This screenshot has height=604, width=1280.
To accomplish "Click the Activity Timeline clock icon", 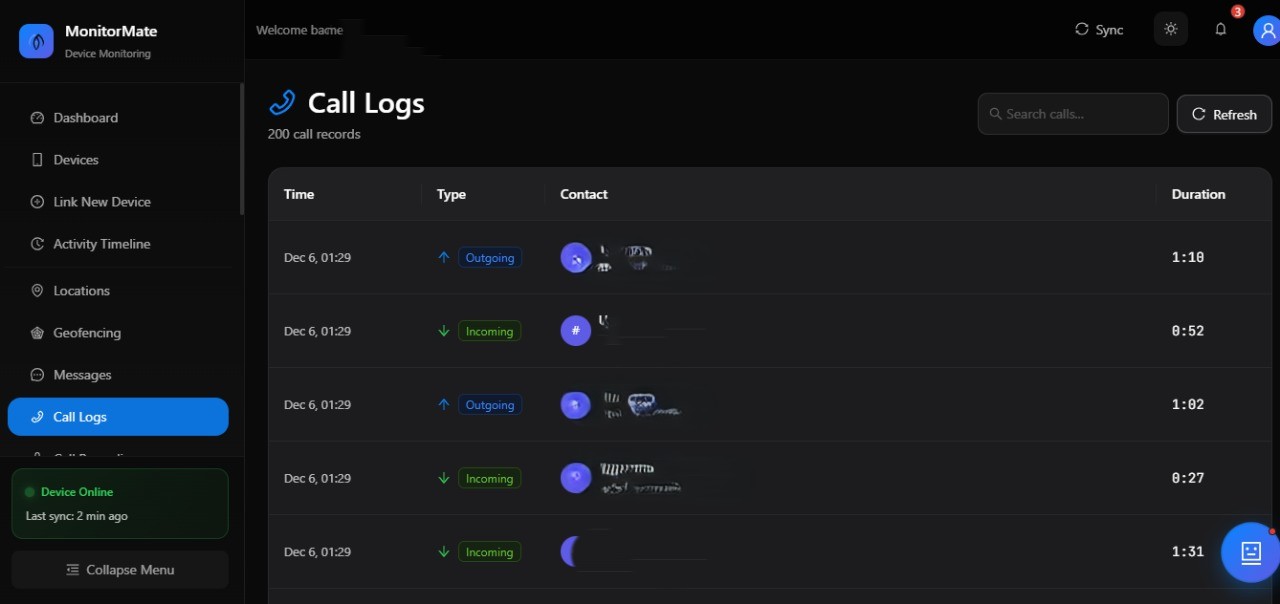I will [x=36, y=243].
